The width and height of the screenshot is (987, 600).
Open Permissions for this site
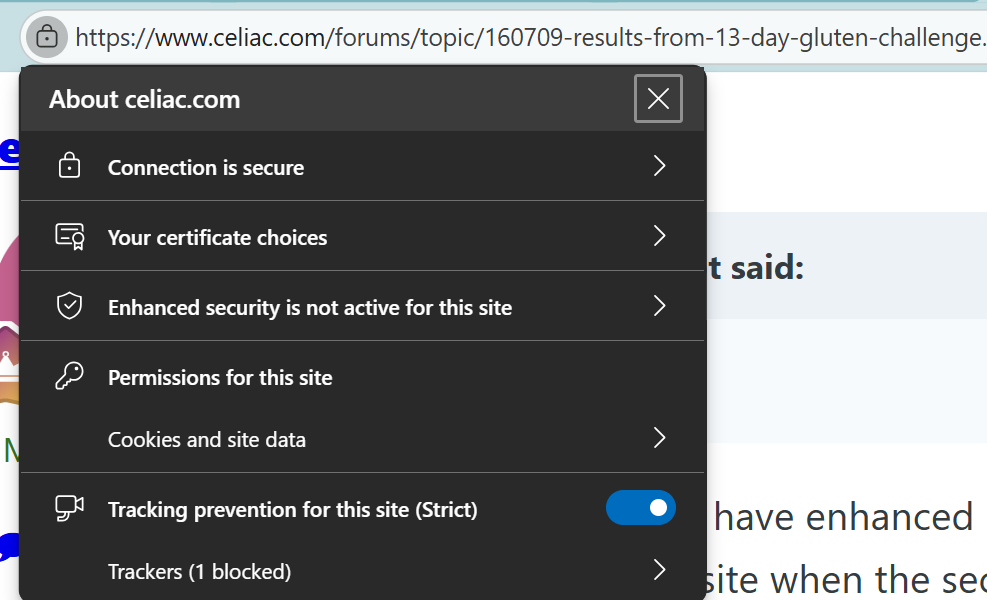220,378
